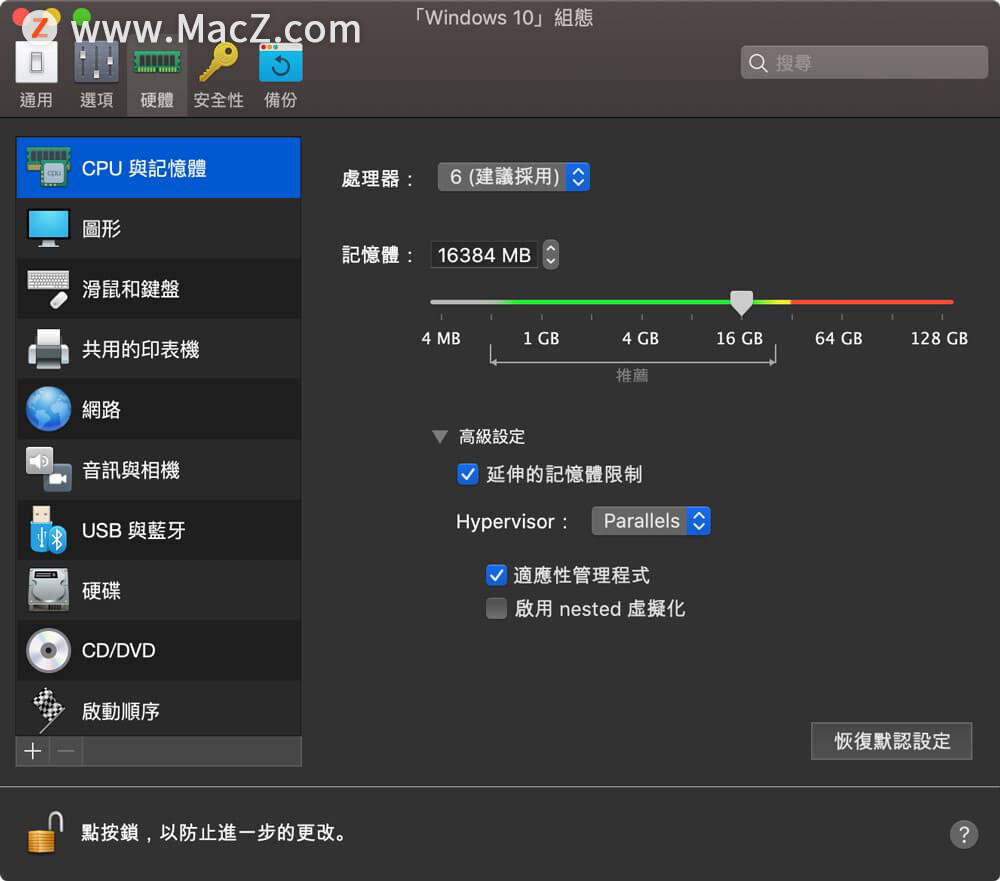This screenshot has height=881, width=1000.
Task: Switch to the 選項 tab label
Action: (96, 100)
